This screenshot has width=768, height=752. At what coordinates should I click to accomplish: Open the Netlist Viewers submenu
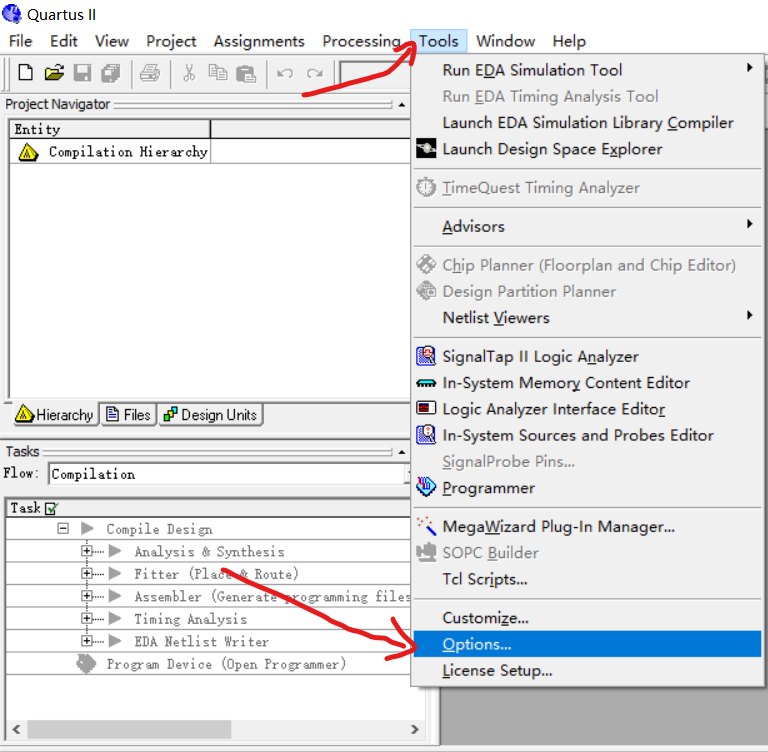tap(496, 318)
